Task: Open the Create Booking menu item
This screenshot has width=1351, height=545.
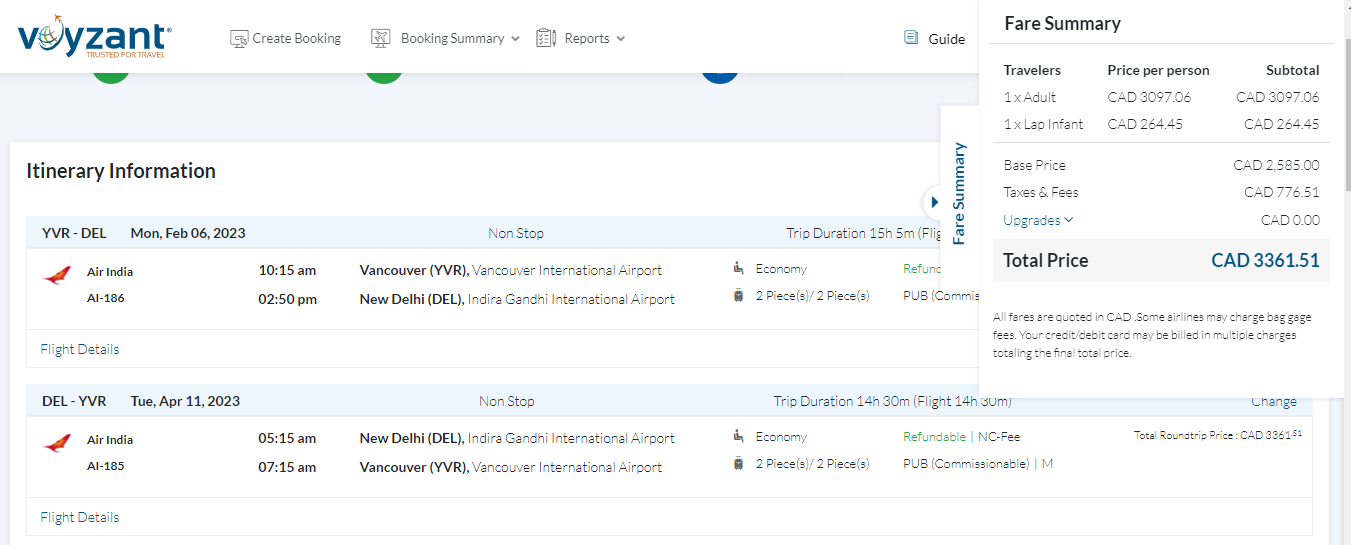Action: 296,38
